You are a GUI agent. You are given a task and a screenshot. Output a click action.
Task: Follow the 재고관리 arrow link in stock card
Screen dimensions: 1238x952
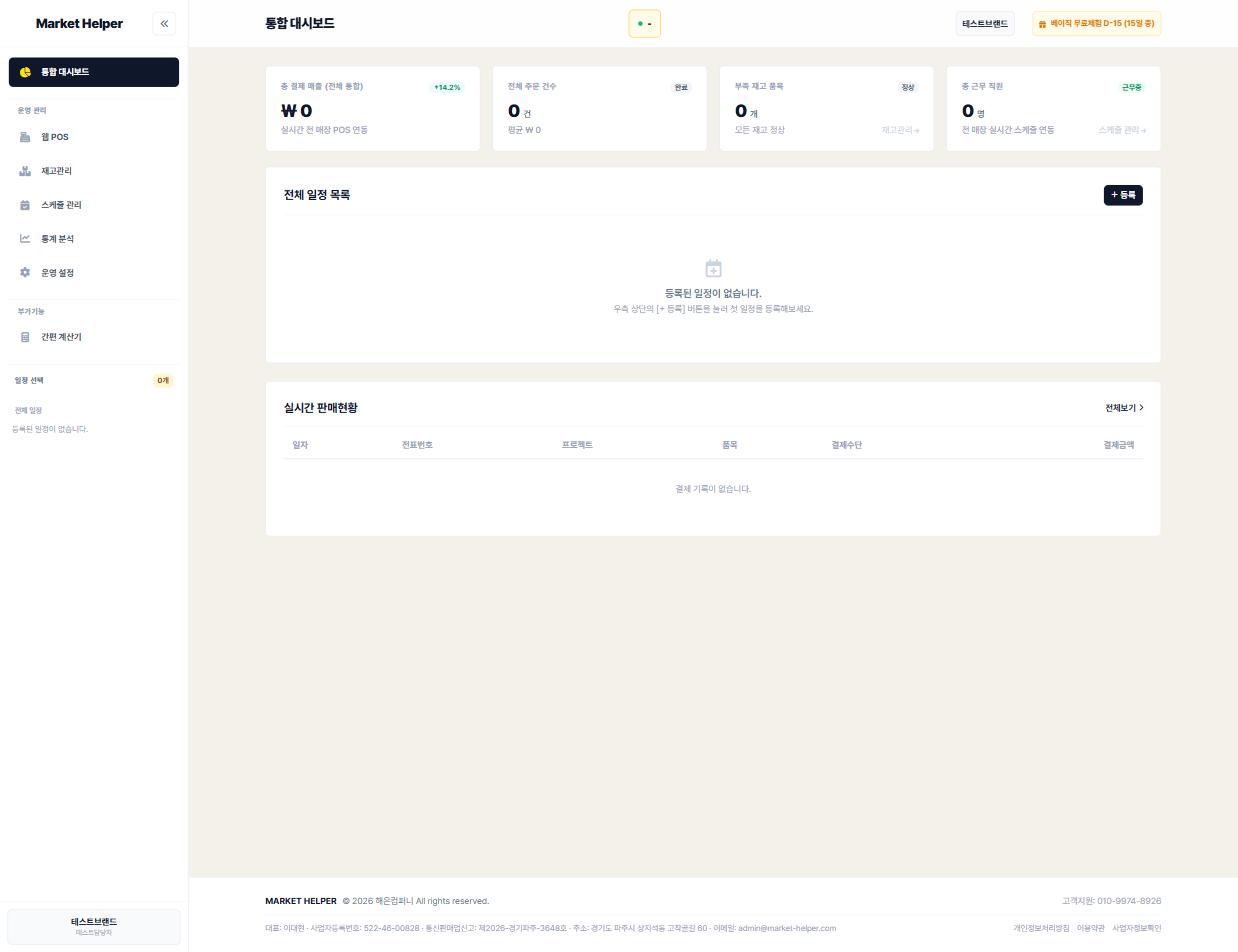900,130
